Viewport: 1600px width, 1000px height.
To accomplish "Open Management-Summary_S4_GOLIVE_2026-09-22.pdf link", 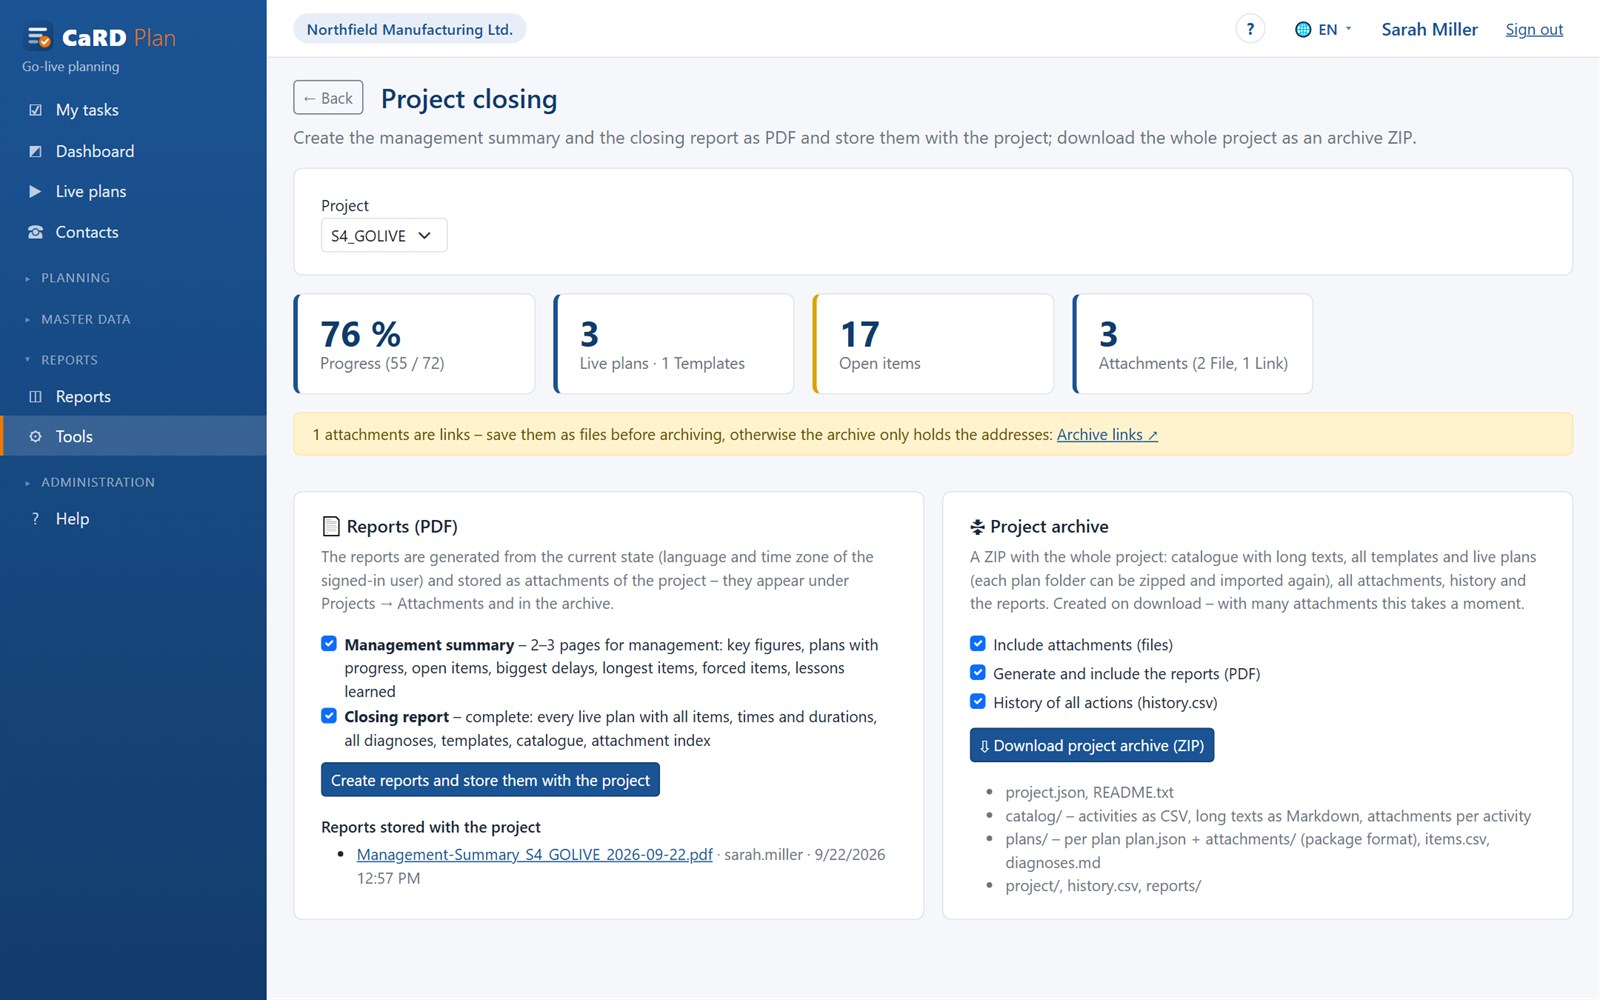I will click(534, 855).
